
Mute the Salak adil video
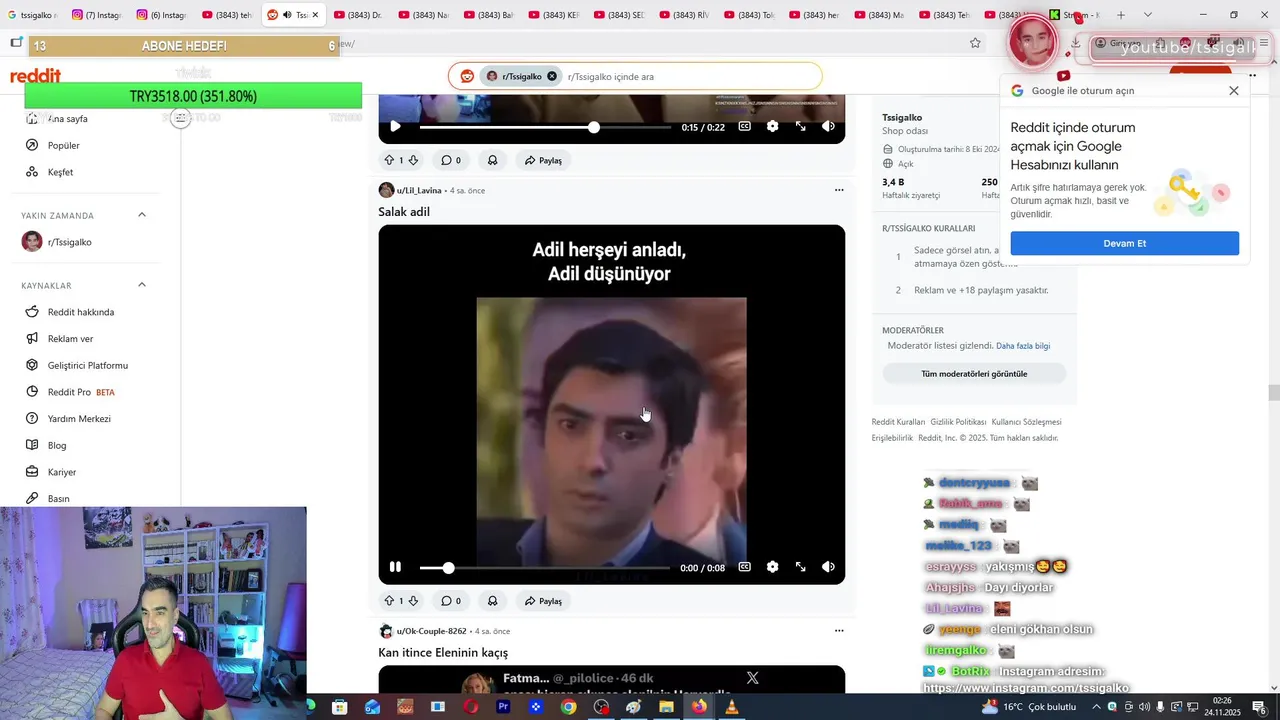pos(828,567)
